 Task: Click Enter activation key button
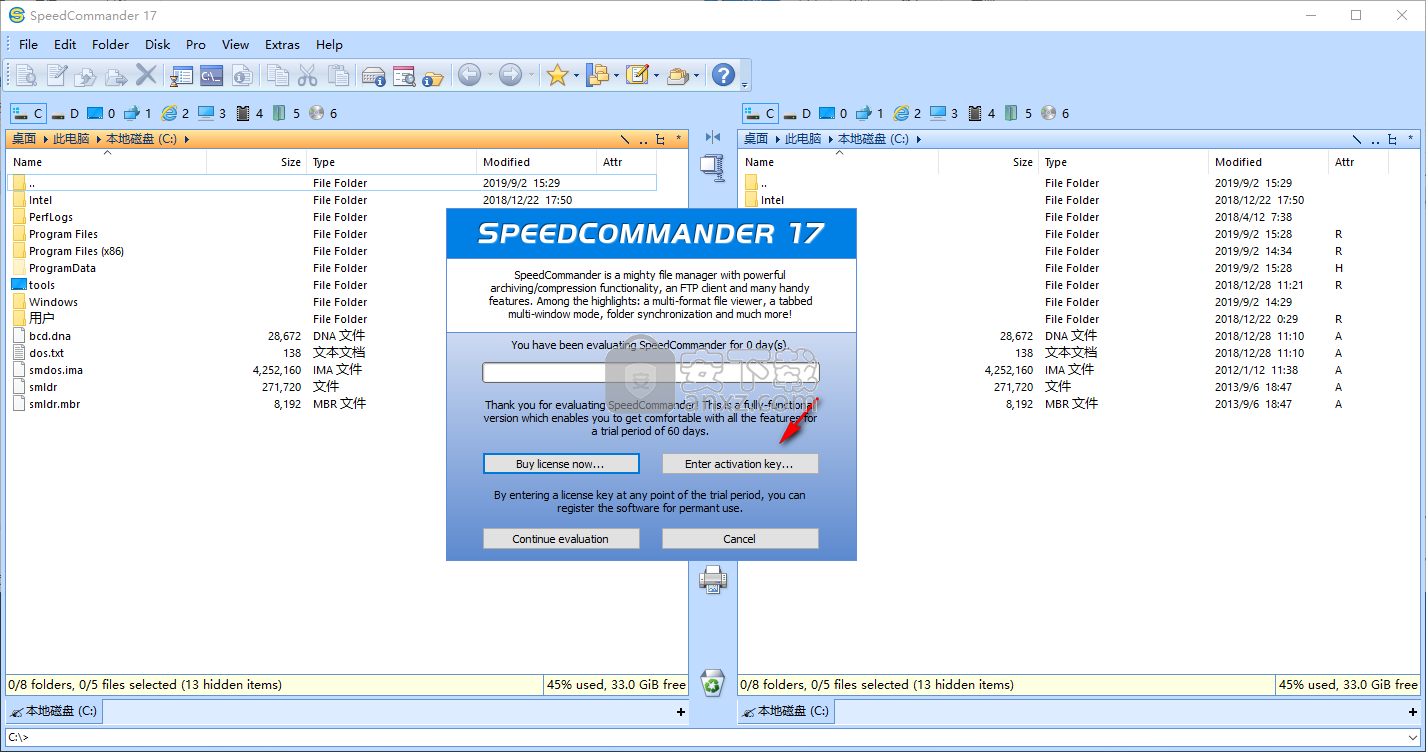(740, 464)
